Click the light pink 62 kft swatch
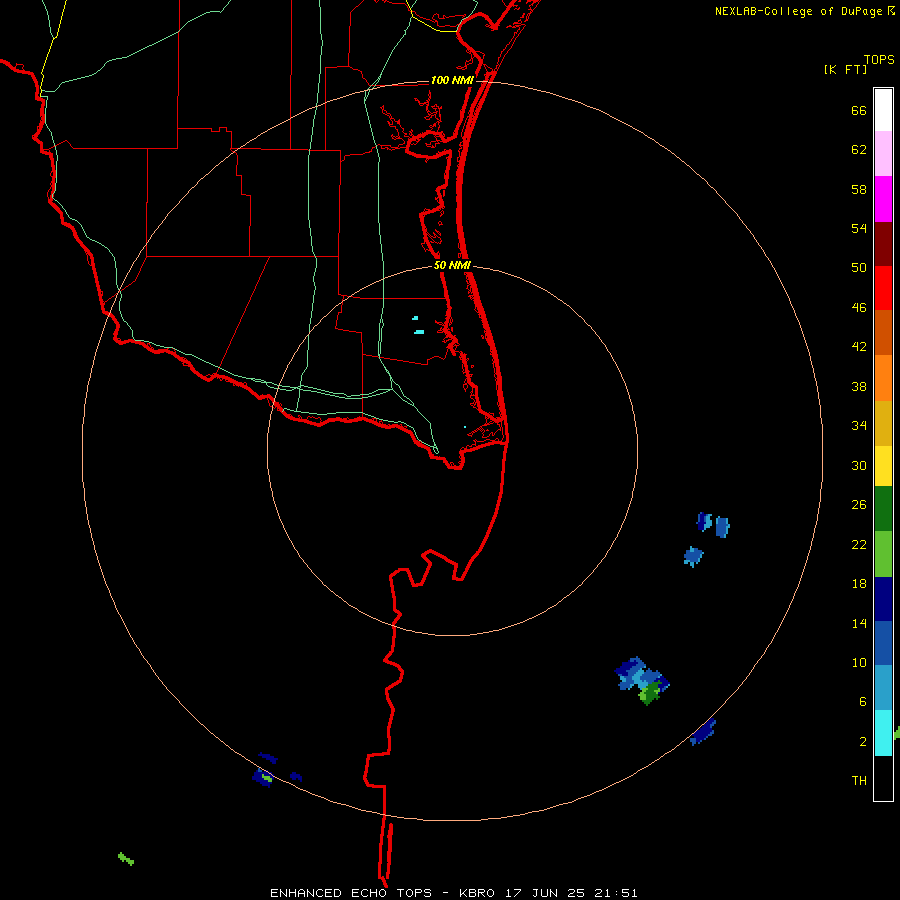Image resolution: width=900 pixels, height=900 pixels. (883, 154)
